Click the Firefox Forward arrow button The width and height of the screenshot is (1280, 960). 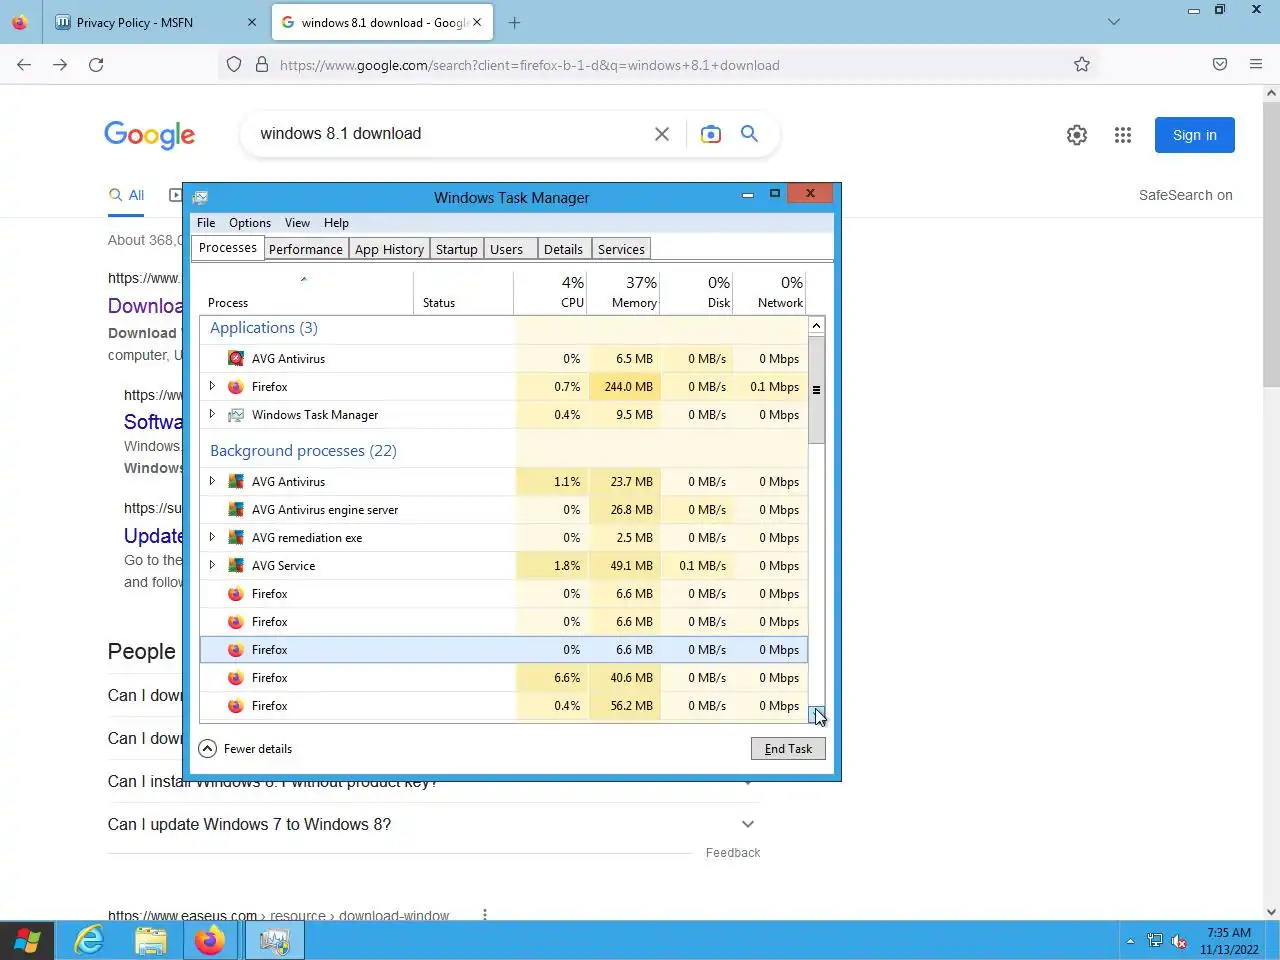[x=60, y=65]
